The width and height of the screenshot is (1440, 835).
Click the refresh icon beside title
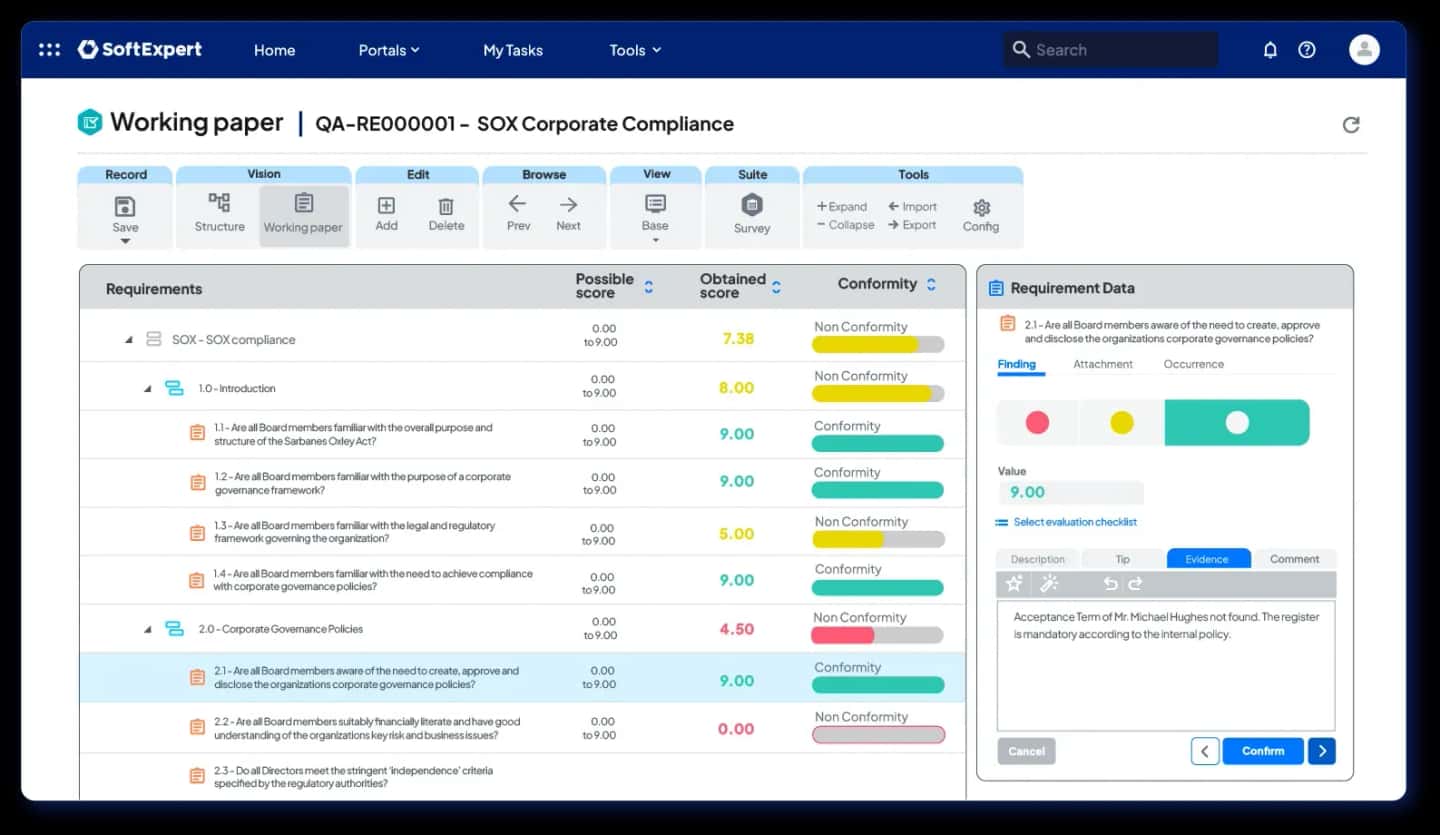coord(1350,125)
